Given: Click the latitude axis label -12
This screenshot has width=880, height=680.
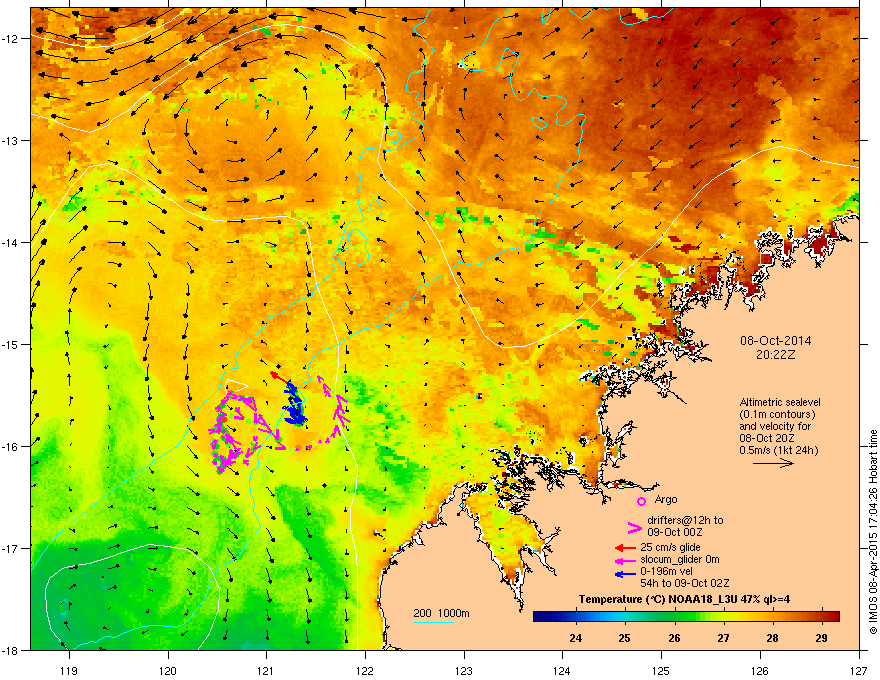Looking at the screenshot, I should 11,39.
